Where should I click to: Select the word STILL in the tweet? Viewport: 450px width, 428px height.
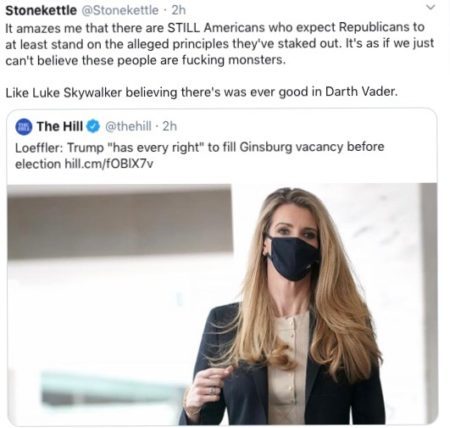pos(184,27)
